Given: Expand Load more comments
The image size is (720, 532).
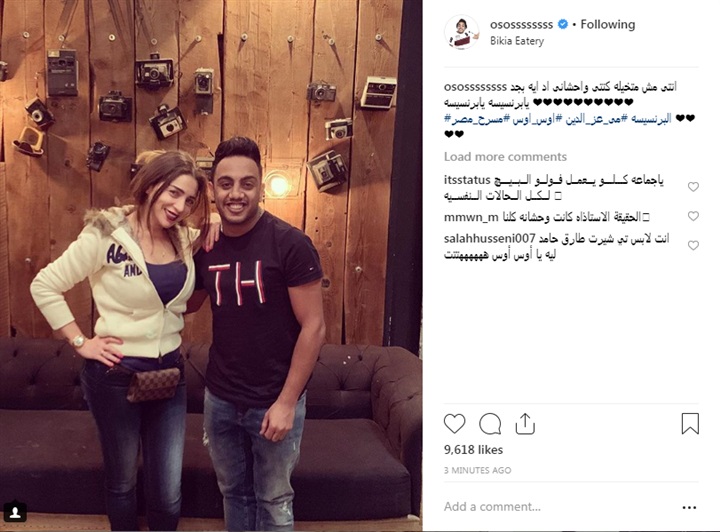Looking at the screenshot, I should point(505,157).
